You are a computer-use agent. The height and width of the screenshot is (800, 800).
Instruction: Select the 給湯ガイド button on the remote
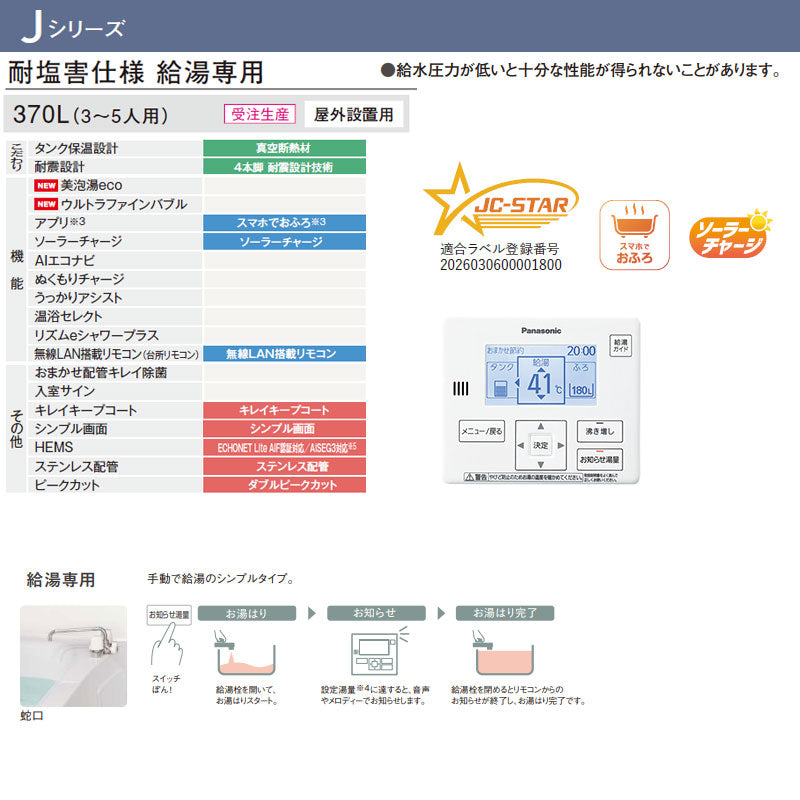tap(620, 345)
